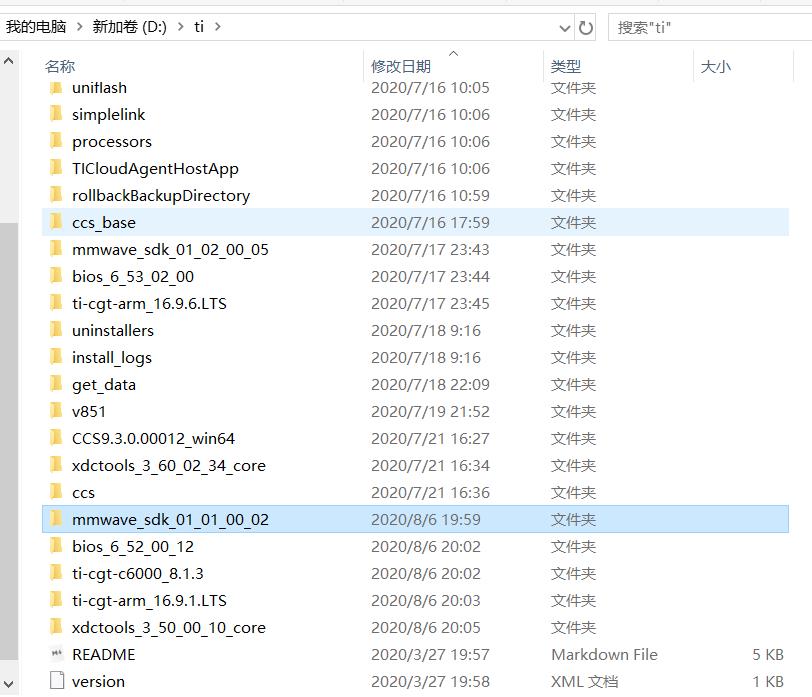Click the navigation pane scroll up arrow
Image resolution: width=812 pixels, height=697 pixels.
pyautogui.click(x=8, y=61)
